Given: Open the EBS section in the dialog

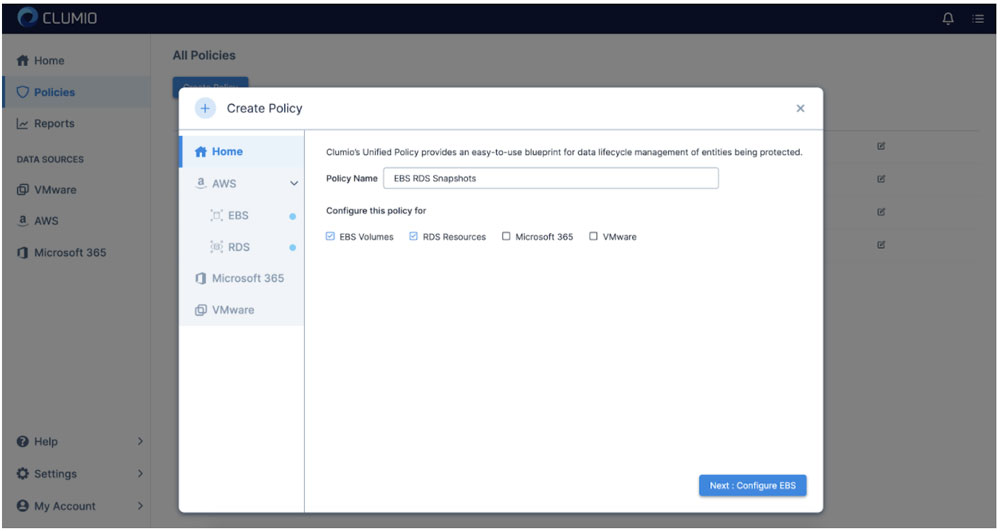Looking at the screenshot, I should 242,215.
